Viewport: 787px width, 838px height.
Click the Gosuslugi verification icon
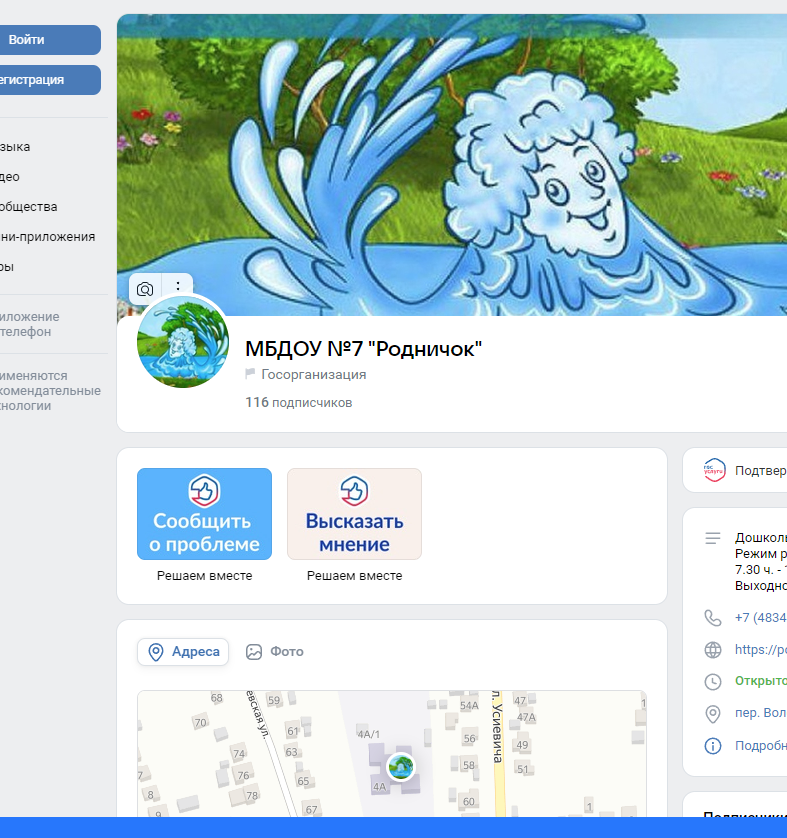point(713,470)
